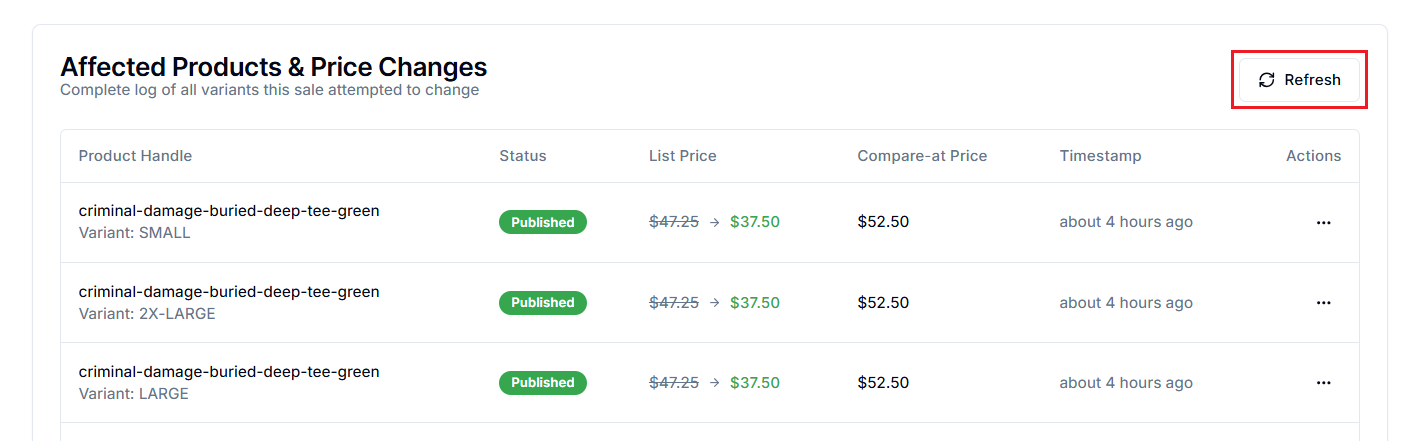Select Compare-at Price column header
Screen dimensions: 1419x441
click(922, 156)
